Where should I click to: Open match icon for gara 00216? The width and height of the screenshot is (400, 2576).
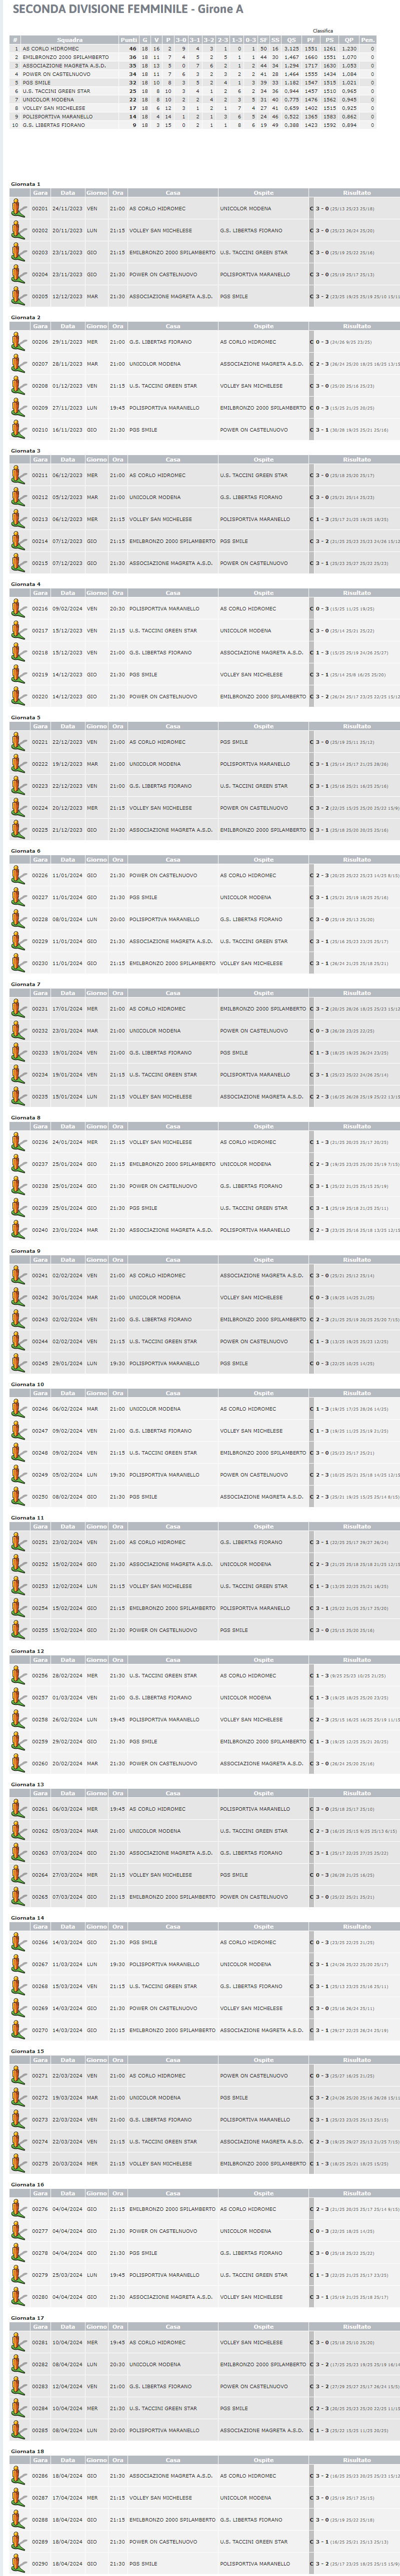click(x=18, y=609)
